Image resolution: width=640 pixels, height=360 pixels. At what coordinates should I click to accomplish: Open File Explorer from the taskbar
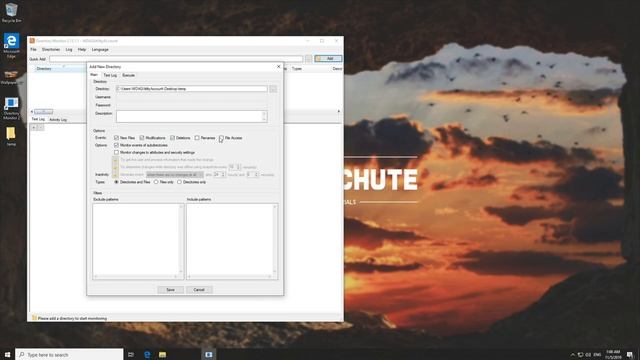[162, 354]
